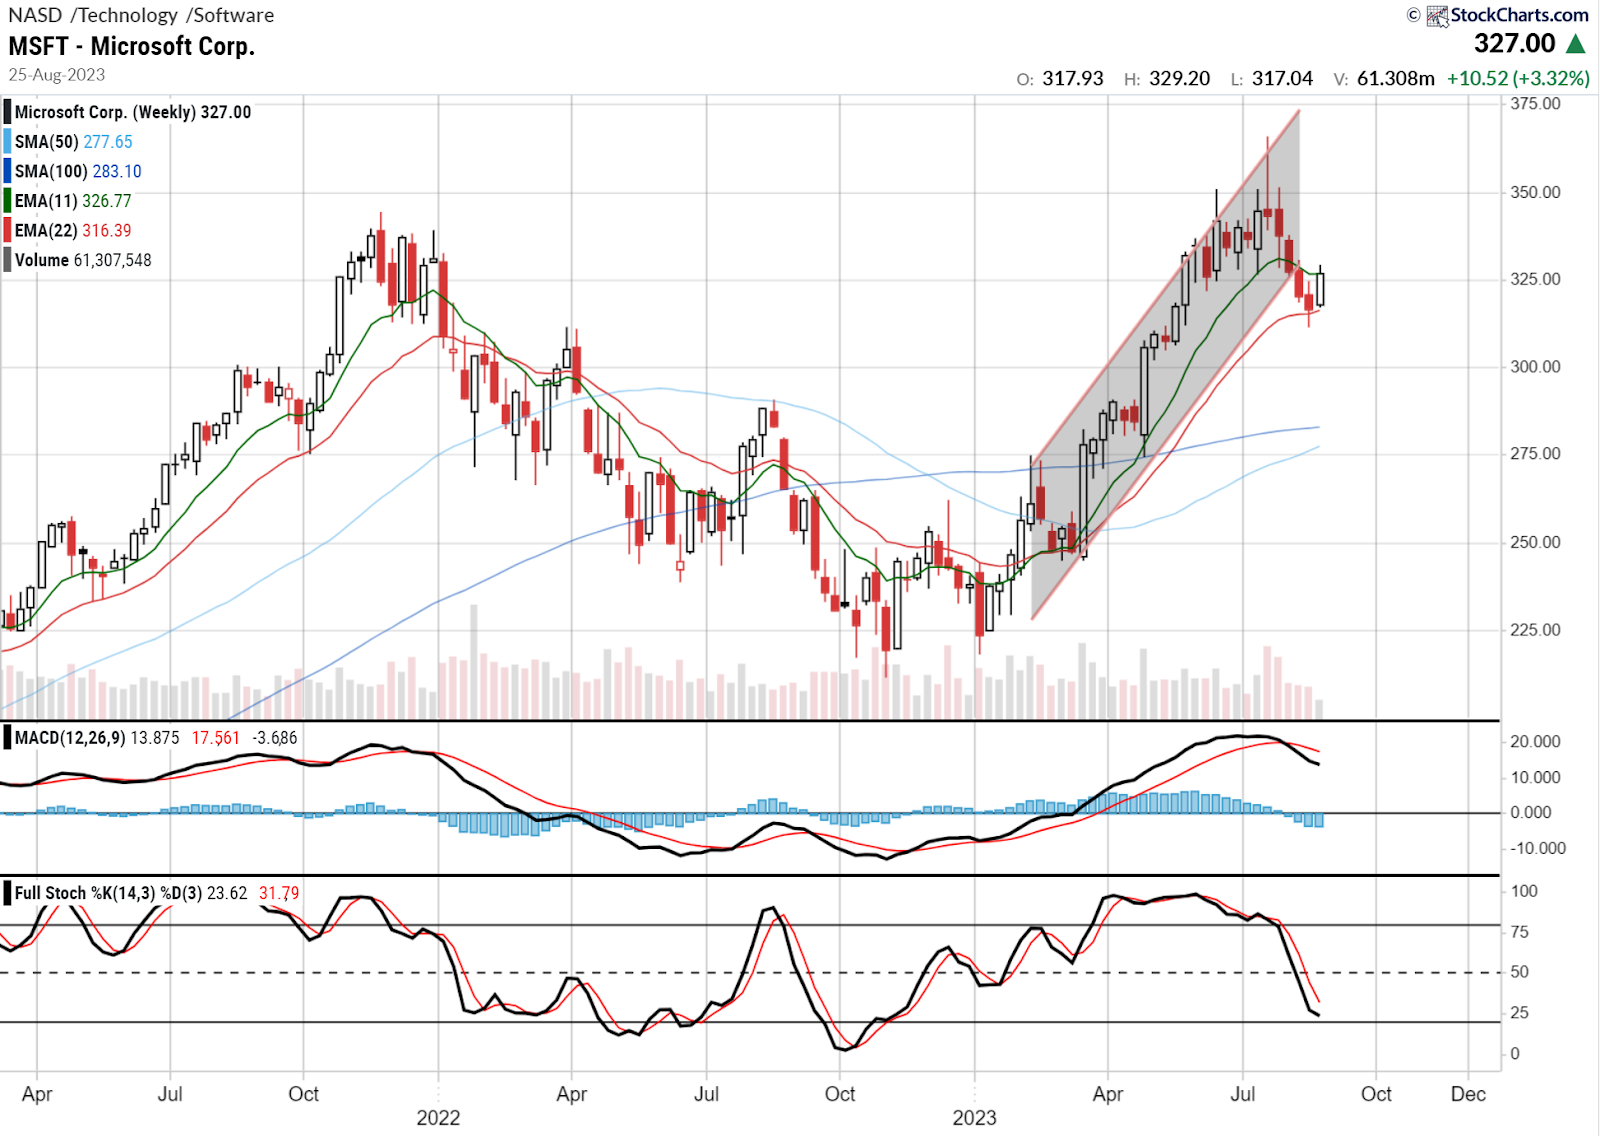Click the MACD(12,26,9) legend marker
This screenshot has height=1136, width=1600.
(8, 738)
